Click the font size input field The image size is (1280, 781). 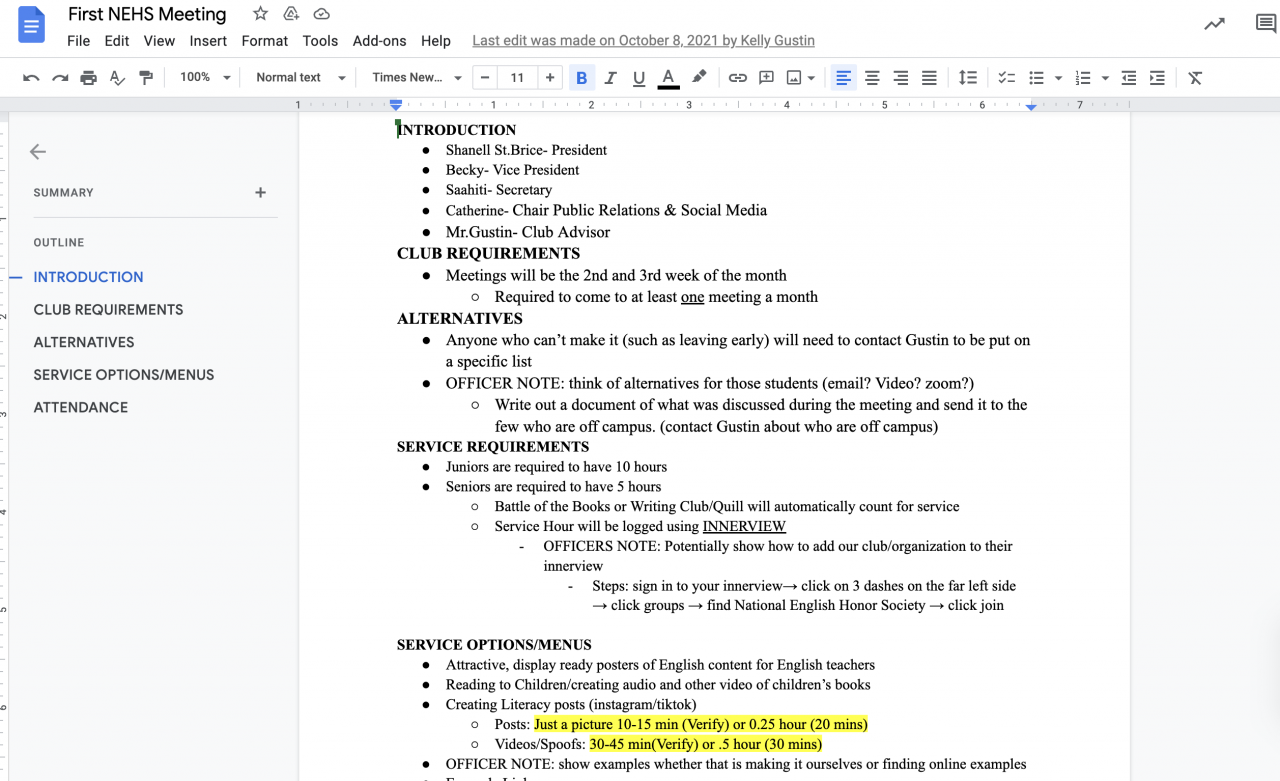pos(517,78)
